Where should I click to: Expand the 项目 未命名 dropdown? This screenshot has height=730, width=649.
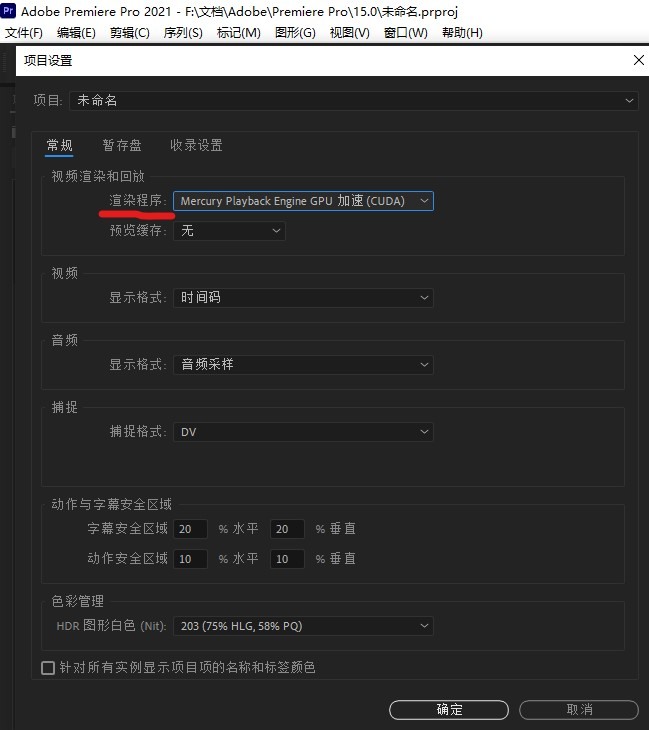pyautogui.click(x=353, y=101)
